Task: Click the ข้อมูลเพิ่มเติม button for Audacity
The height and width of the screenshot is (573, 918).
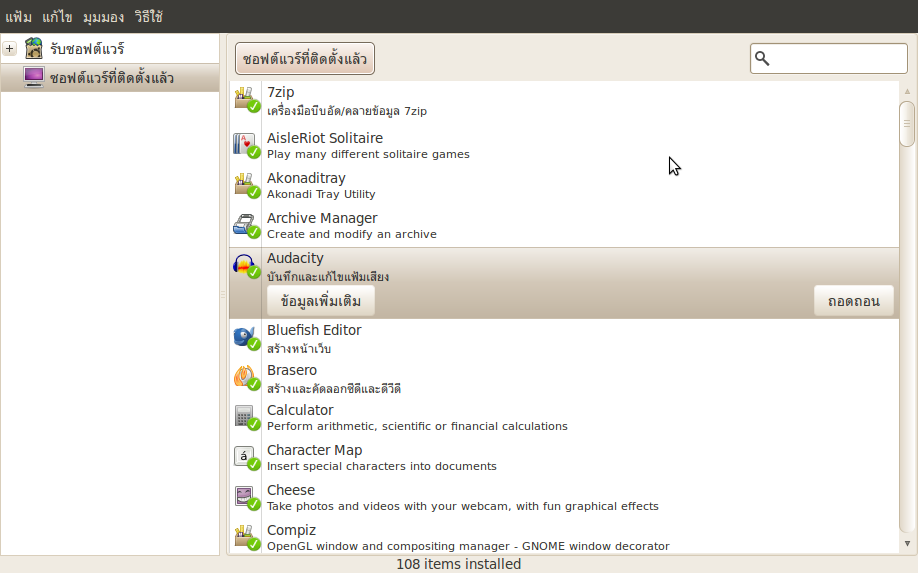Action: coord(321,301)
